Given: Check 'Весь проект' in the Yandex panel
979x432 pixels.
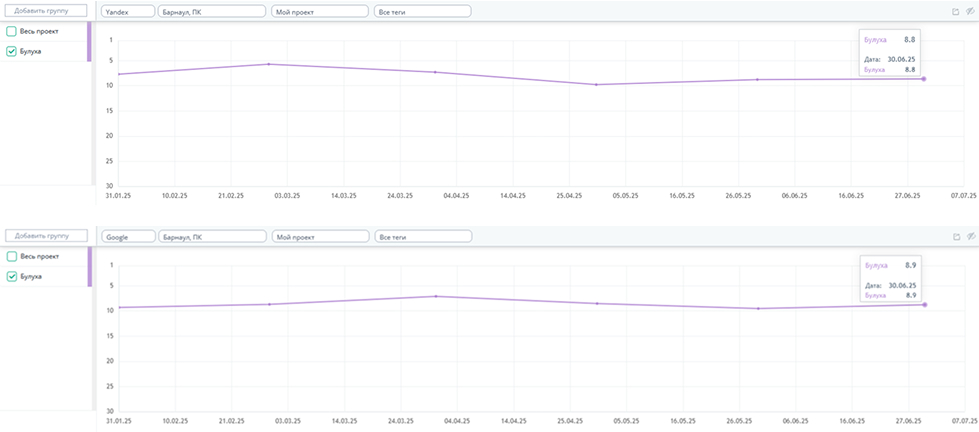Looking at the screenshot, I should click(x=12, y=31).
